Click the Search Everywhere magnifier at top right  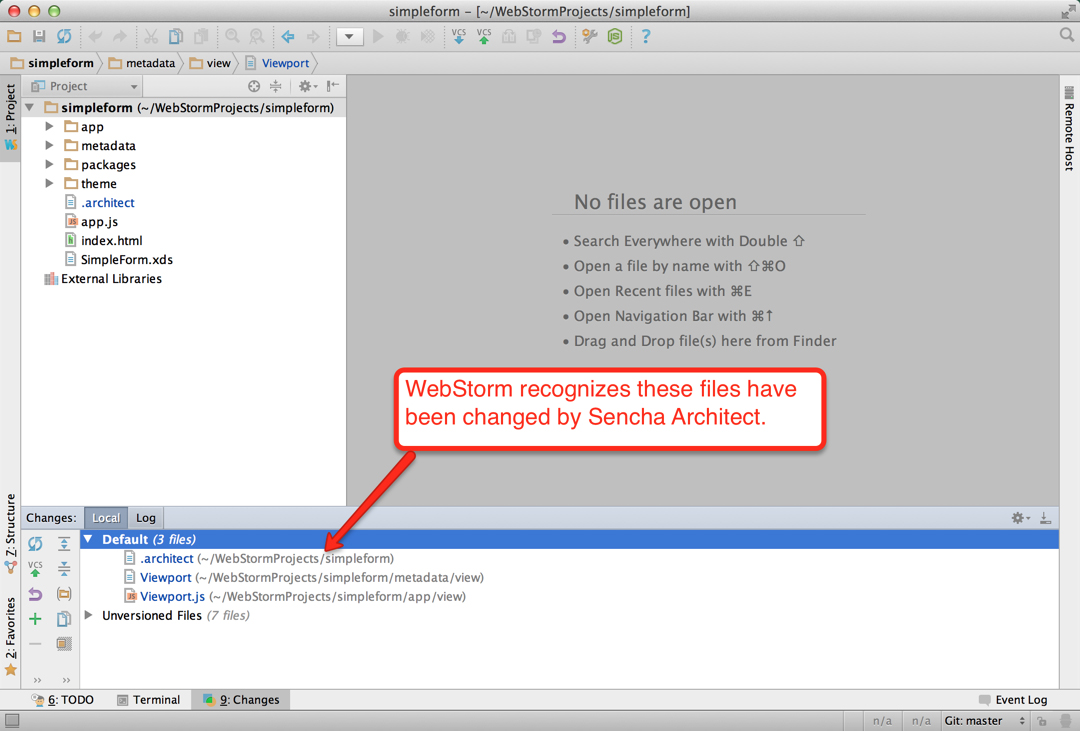click(x=1066, y=35)
